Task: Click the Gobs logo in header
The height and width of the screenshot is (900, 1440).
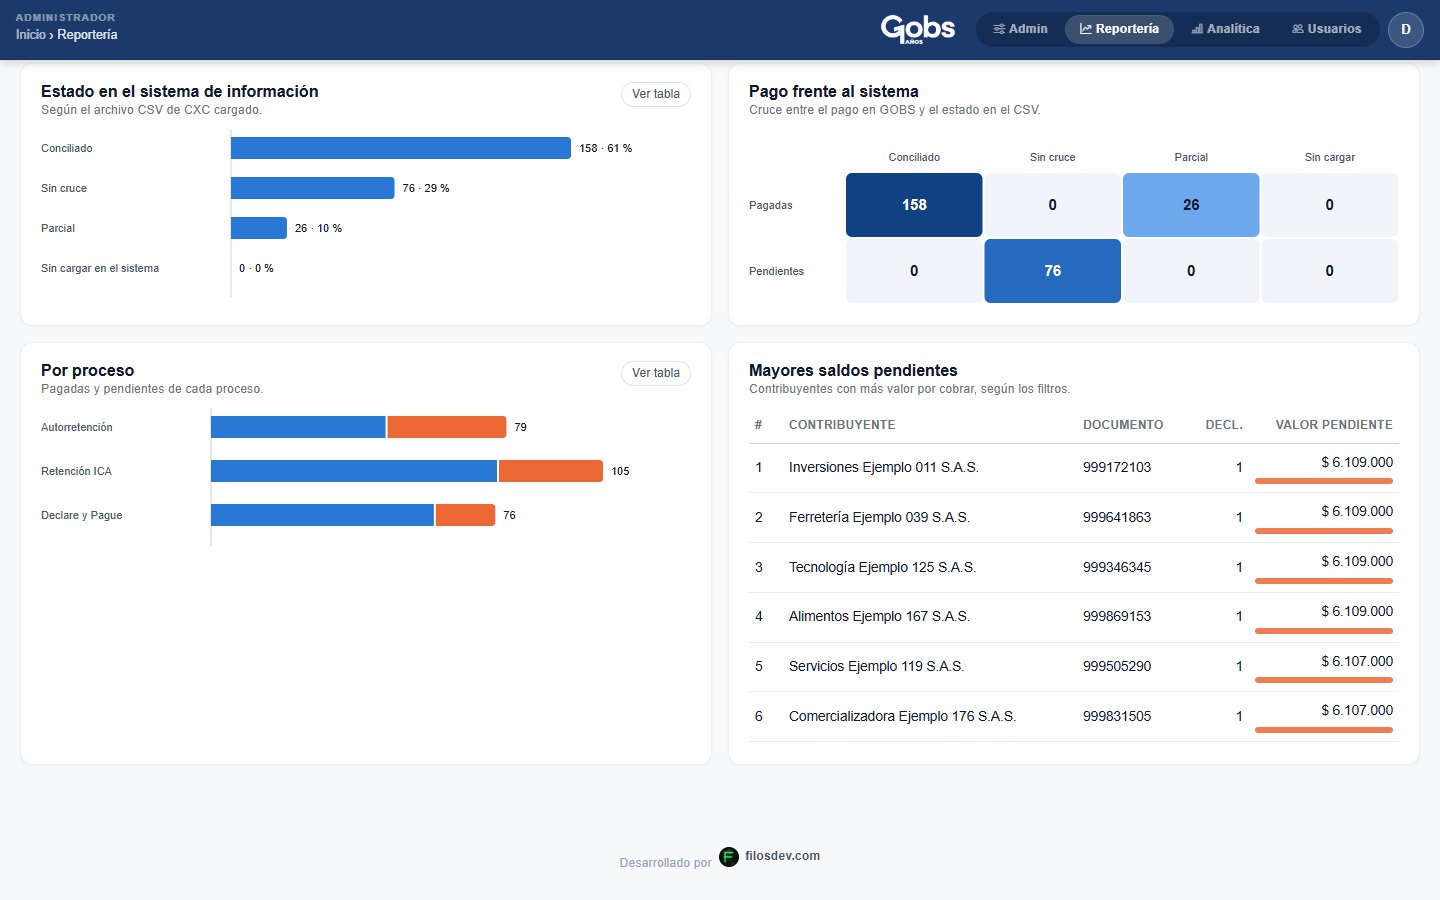Action: click(918, 29)
